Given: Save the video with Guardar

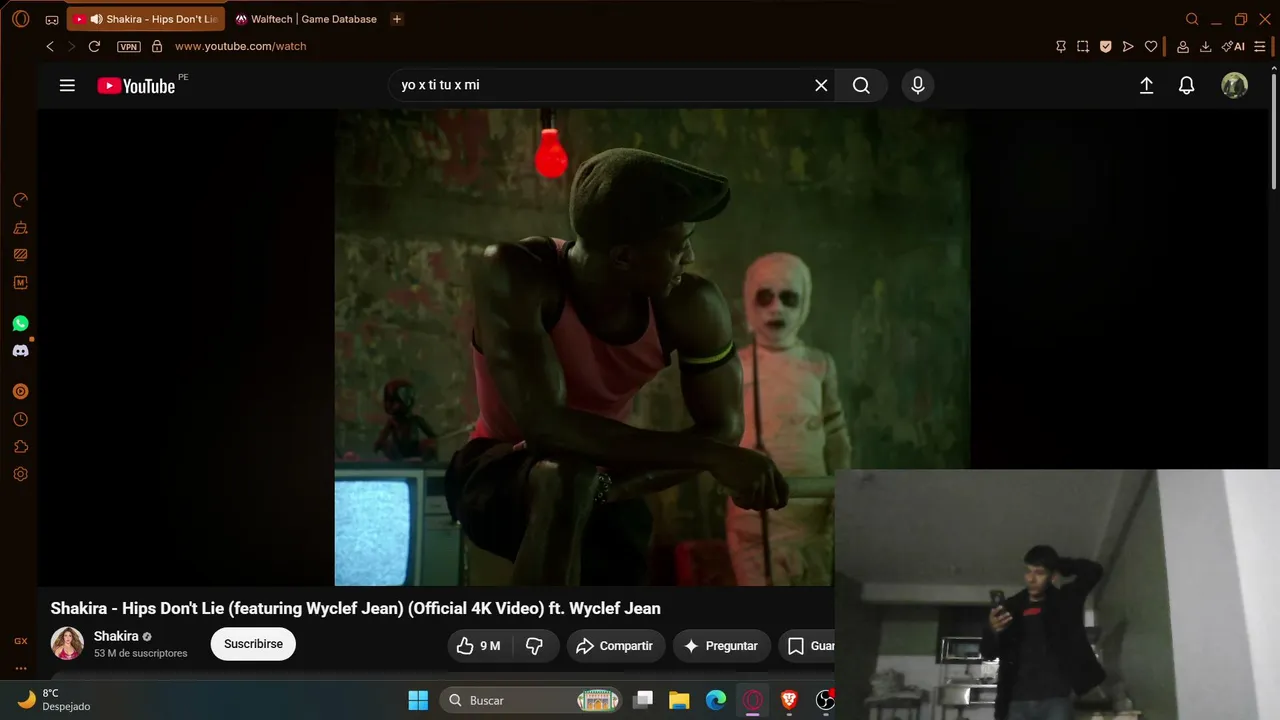Looking at the screenshot, I should point(808,646).
